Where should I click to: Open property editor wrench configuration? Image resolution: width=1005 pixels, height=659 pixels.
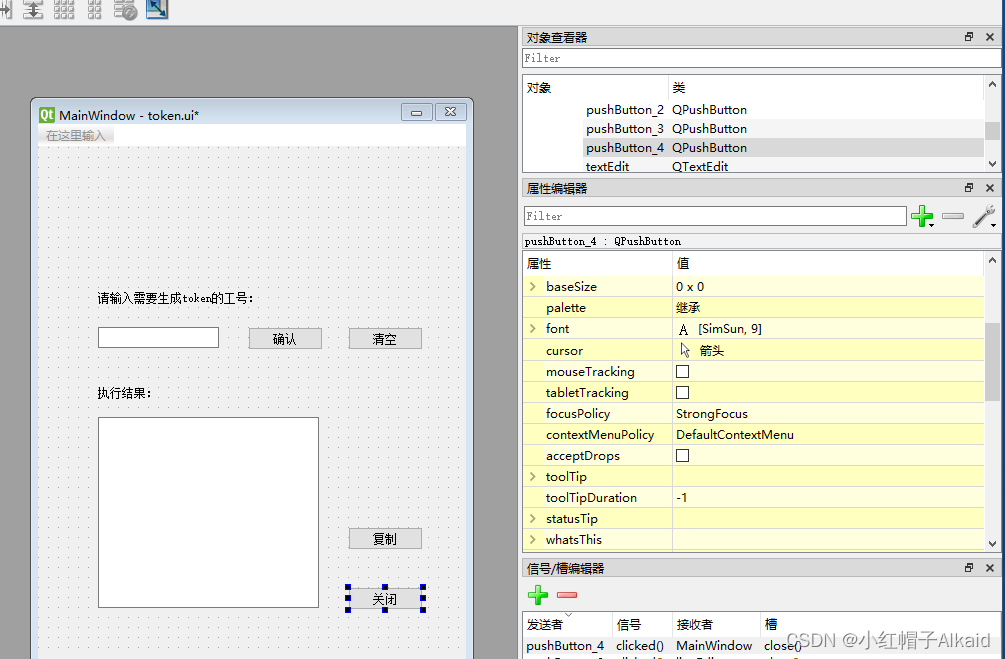[x=984, y=216]
